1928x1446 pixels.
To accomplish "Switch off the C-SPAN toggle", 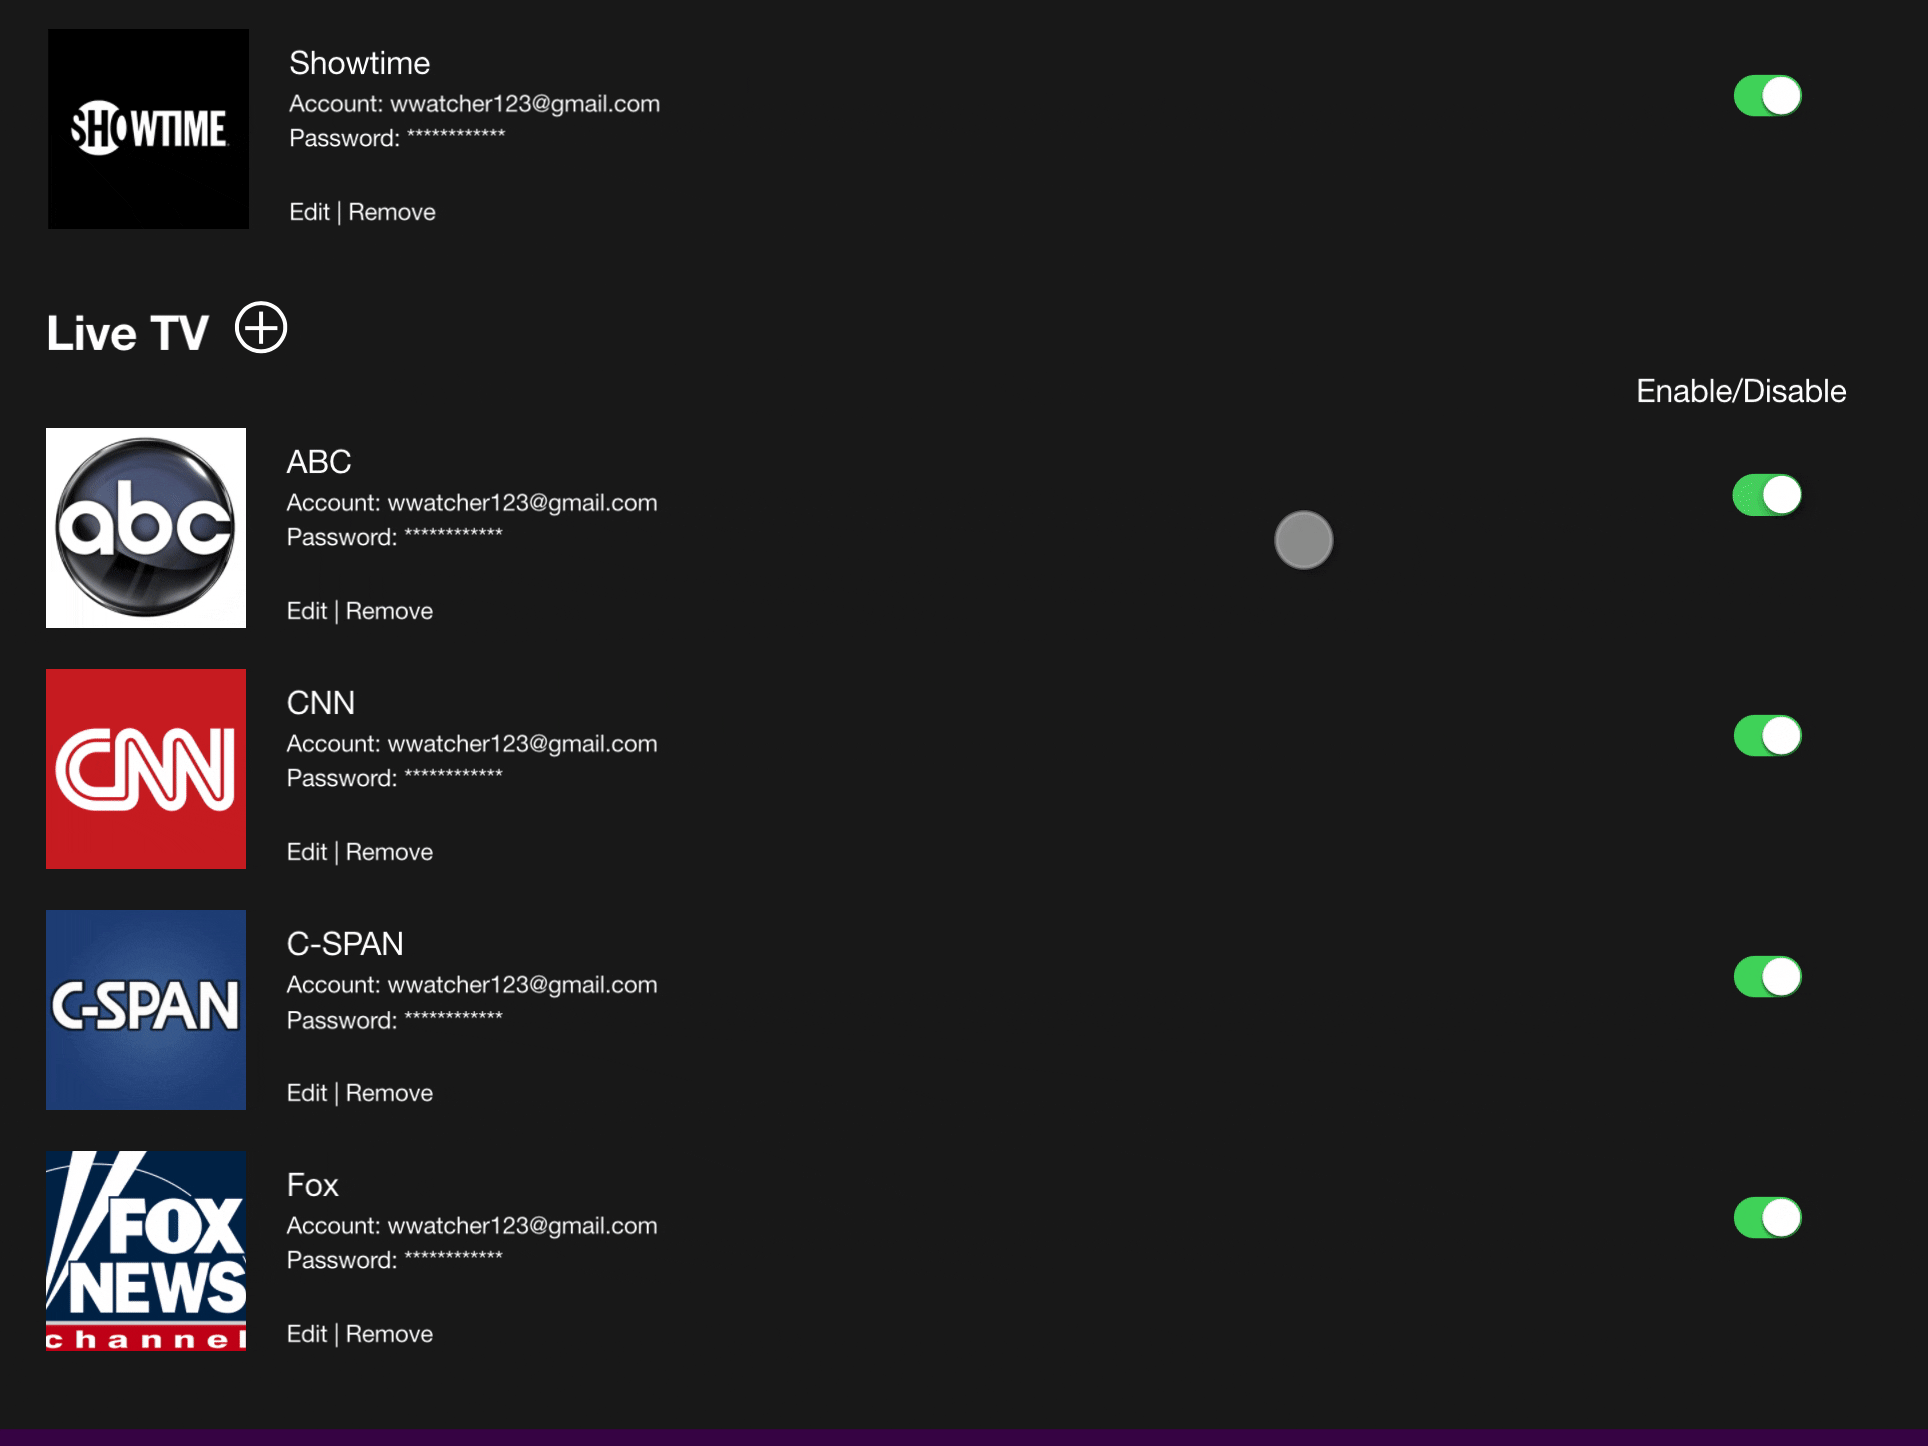I will click(x=1767, y=977).
